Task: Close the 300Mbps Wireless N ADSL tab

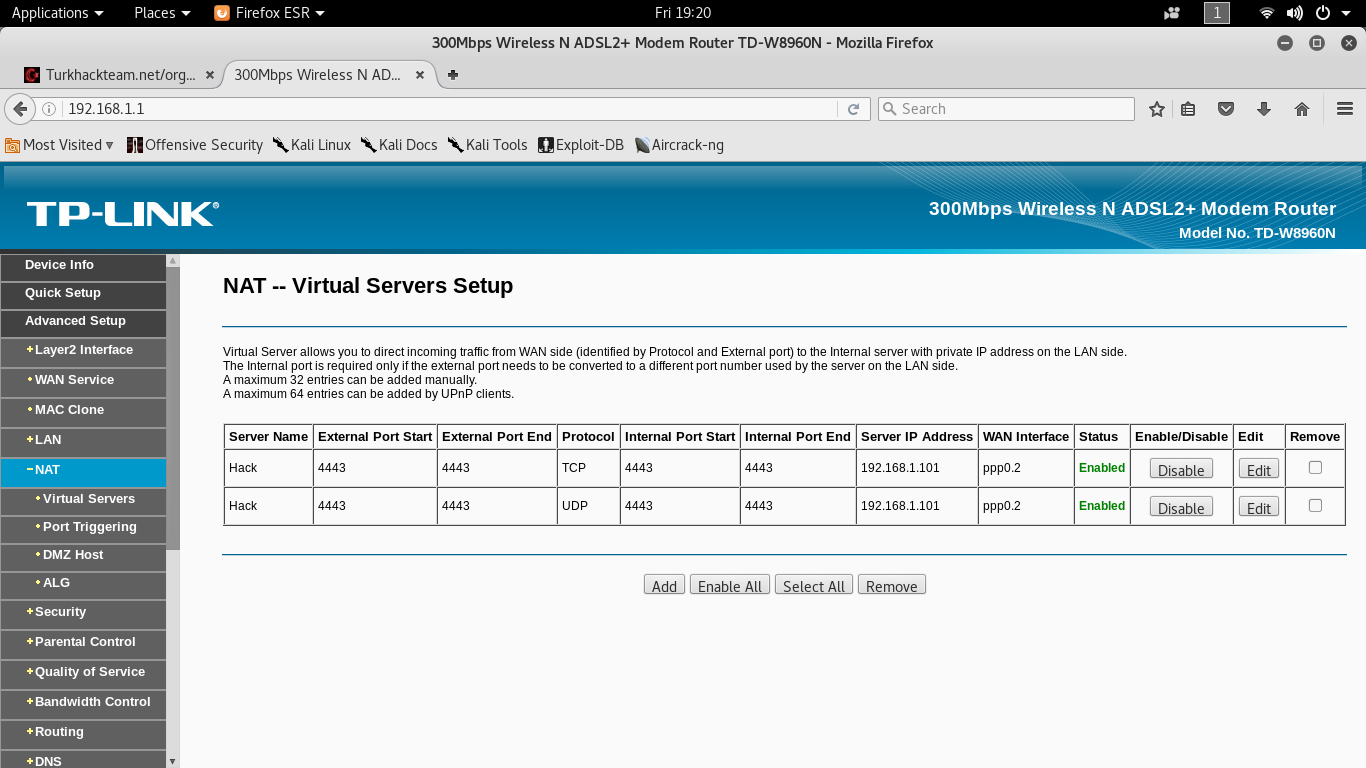Action: click(420, 75)
